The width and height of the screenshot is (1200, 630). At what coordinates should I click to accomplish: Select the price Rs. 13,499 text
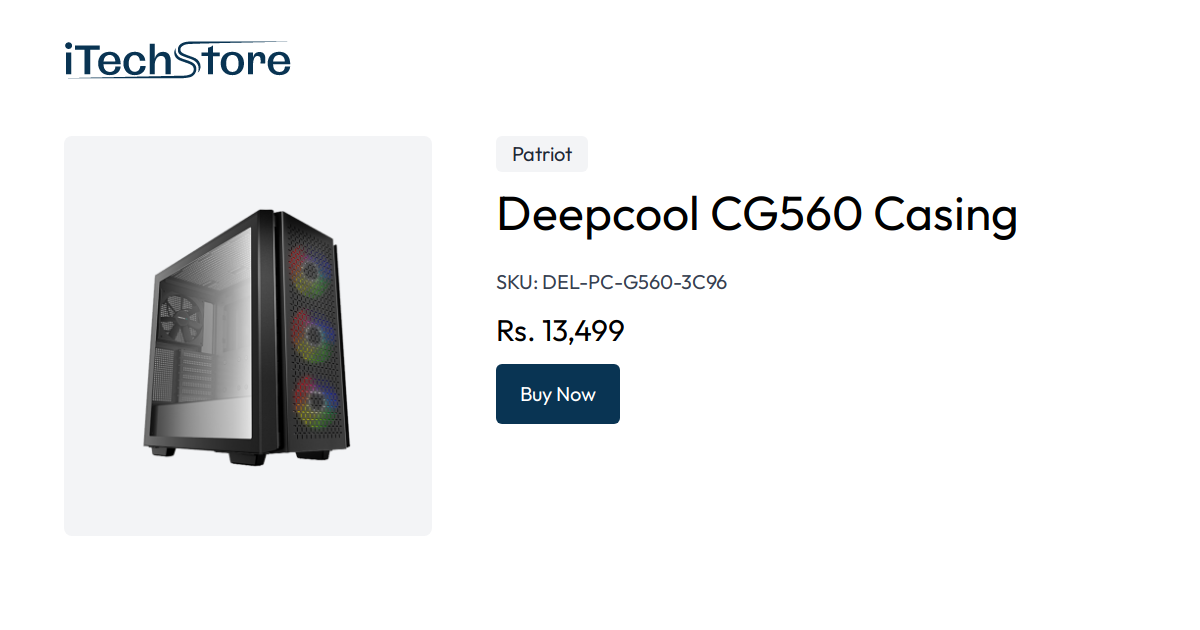pyautogui.click(x=560, y=330)
